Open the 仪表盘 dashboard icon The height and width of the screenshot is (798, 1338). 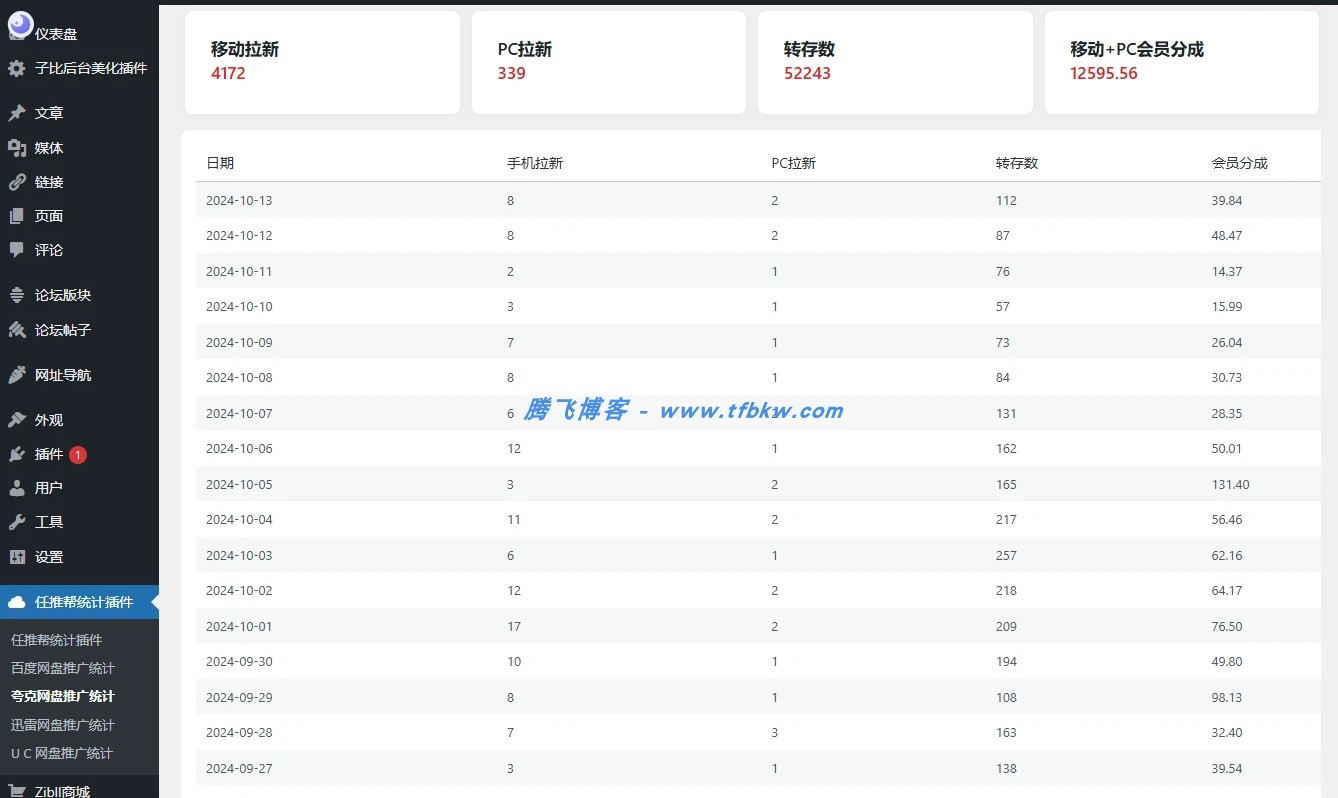click(x=20, y=27)
